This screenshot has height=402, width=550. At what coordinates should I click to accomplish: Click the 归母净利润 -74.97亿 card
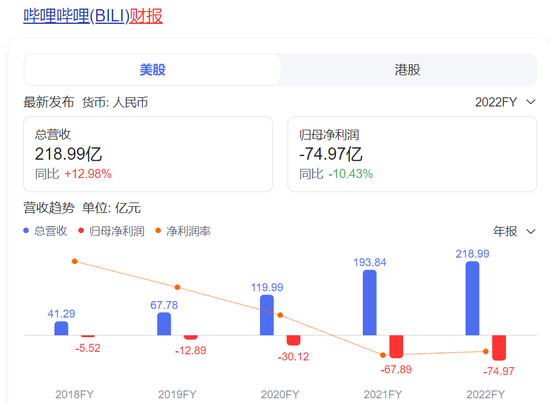[412, 154]
